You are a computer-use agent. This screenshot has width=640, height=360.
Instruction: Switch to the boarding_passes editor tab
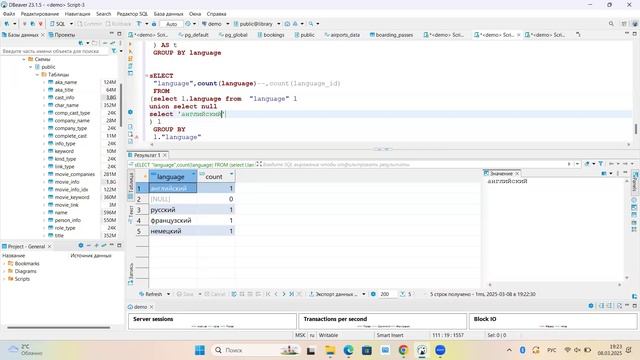(391, 35)
